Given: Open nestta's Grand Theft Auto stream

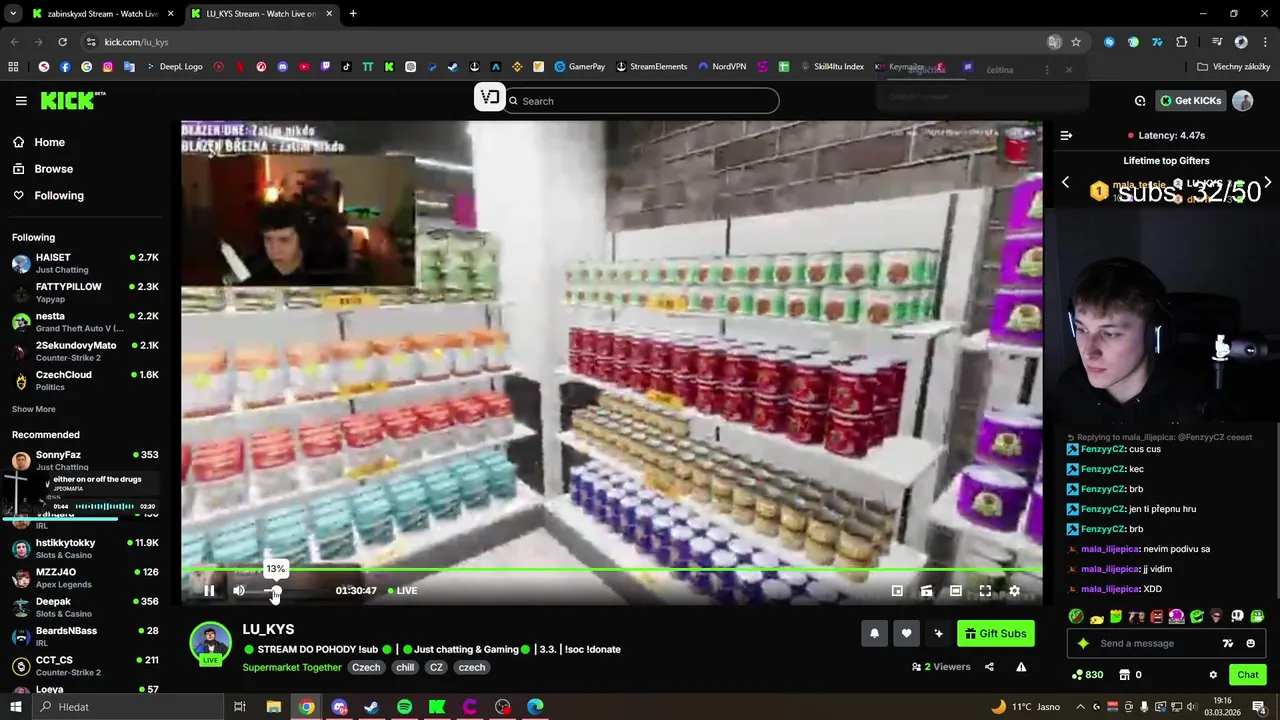Looking at the screenshot, I should (85, 321).
